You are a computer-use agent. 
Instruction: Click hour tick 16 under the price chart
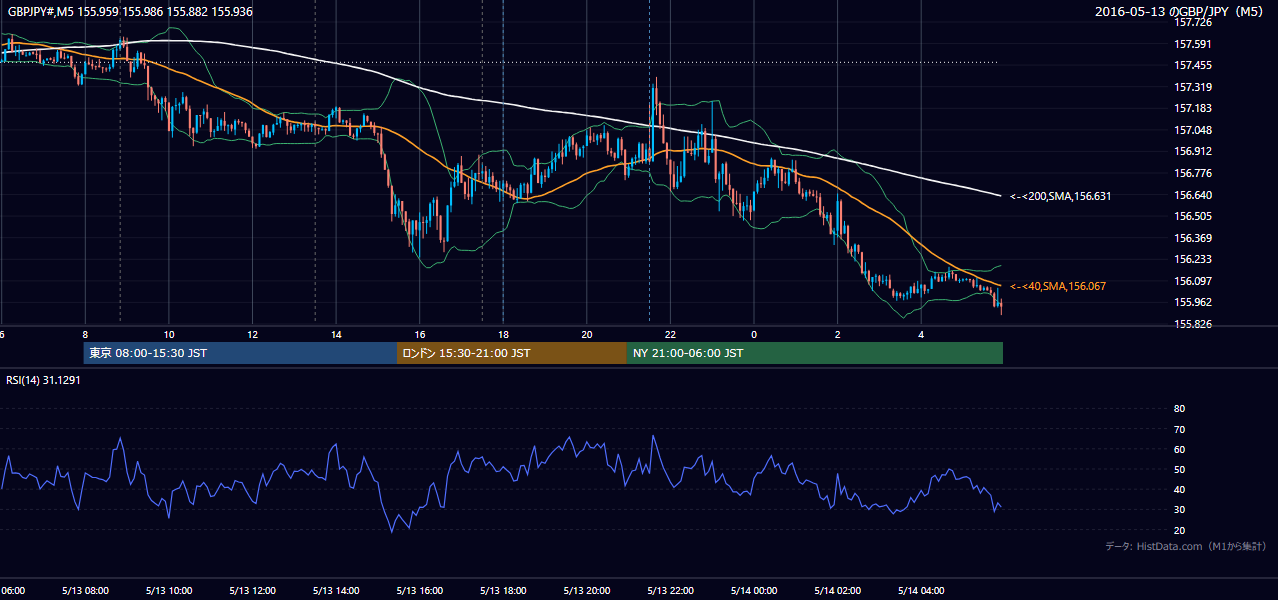click(420, 334)
